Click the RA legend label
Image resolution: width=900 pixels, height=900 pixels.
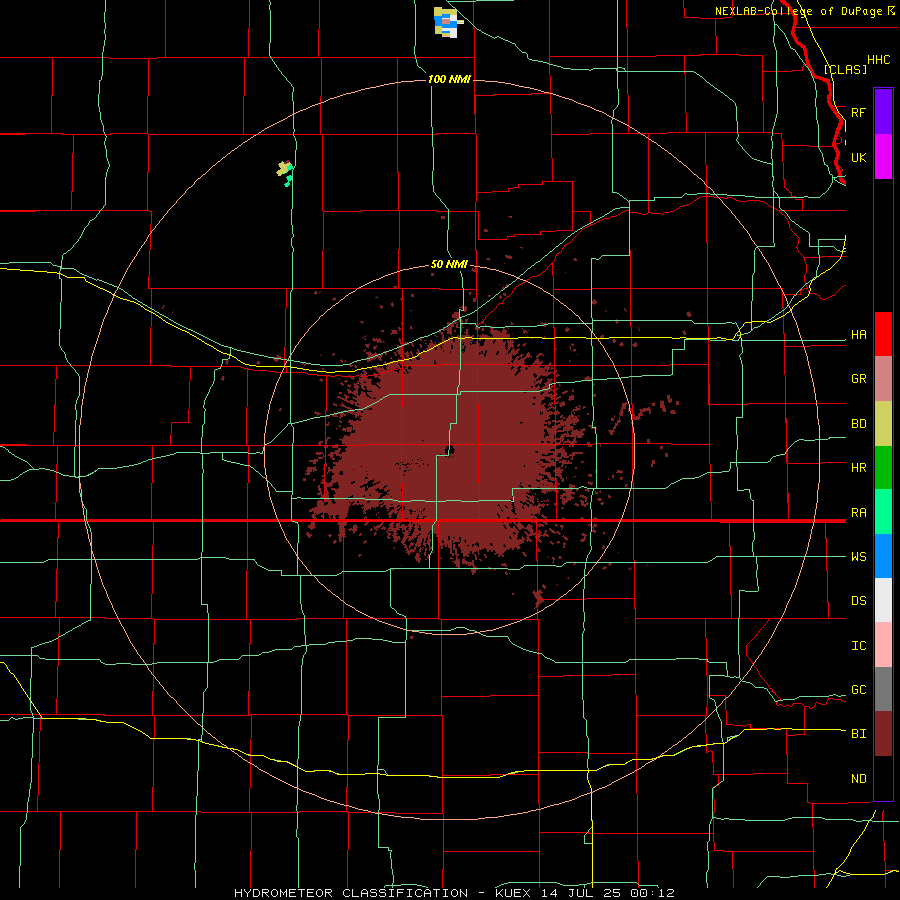tap(858, 513)
